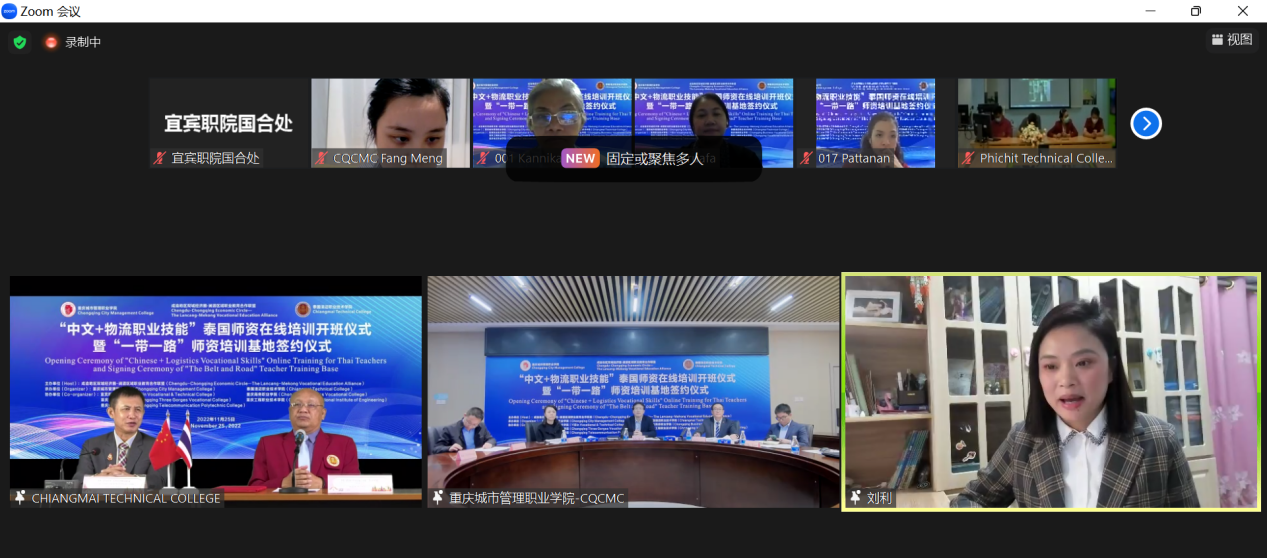1267x558 pixels.
Task: Click the red recording indicator icon
Action: [51, 42]
